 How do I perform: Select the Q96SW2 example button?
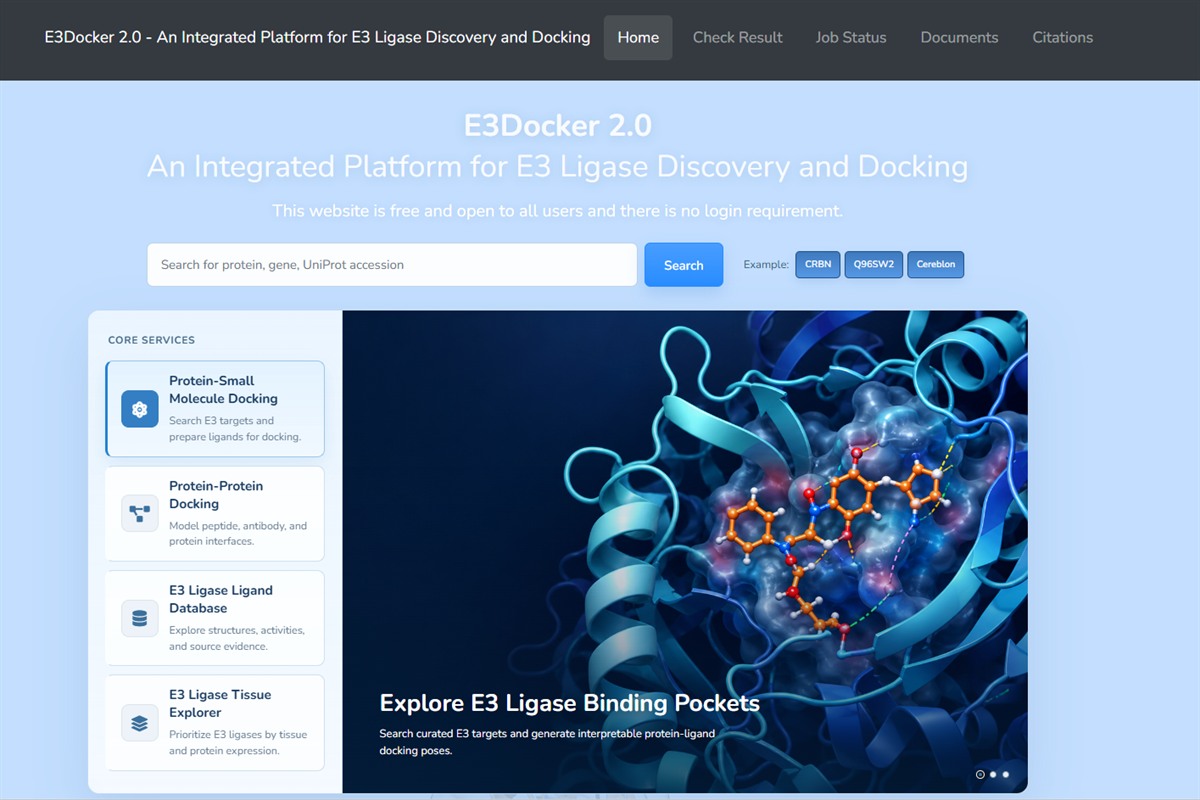click(x=874, y=265)
